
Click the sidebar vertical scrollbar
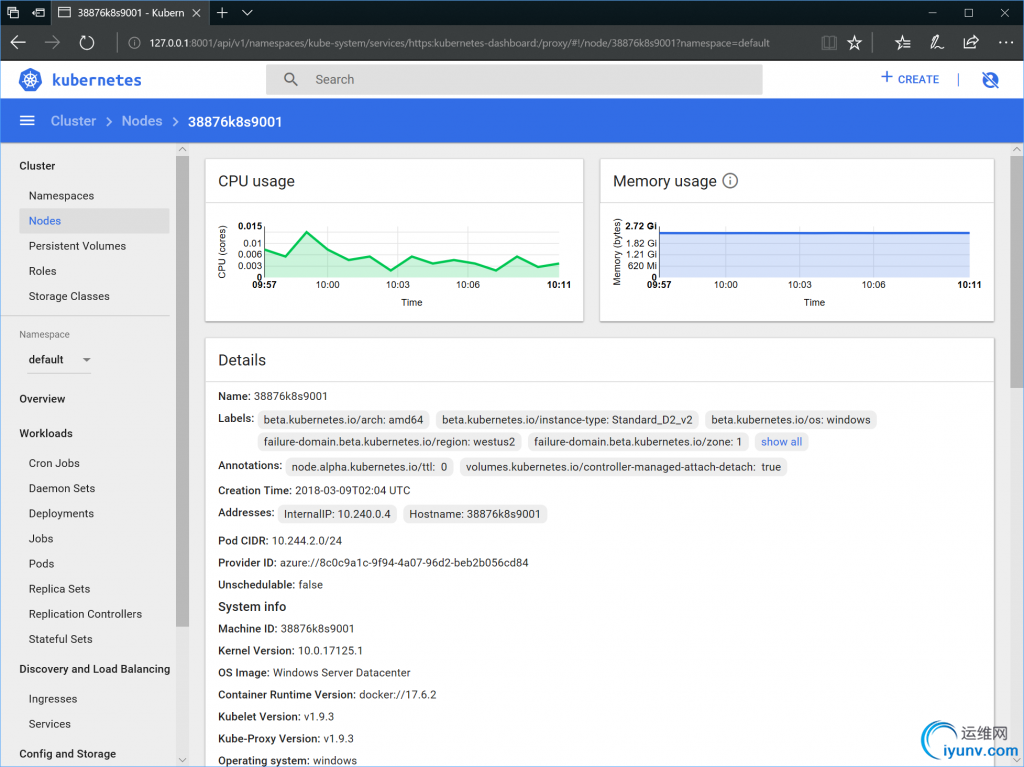tap(182, 391)
